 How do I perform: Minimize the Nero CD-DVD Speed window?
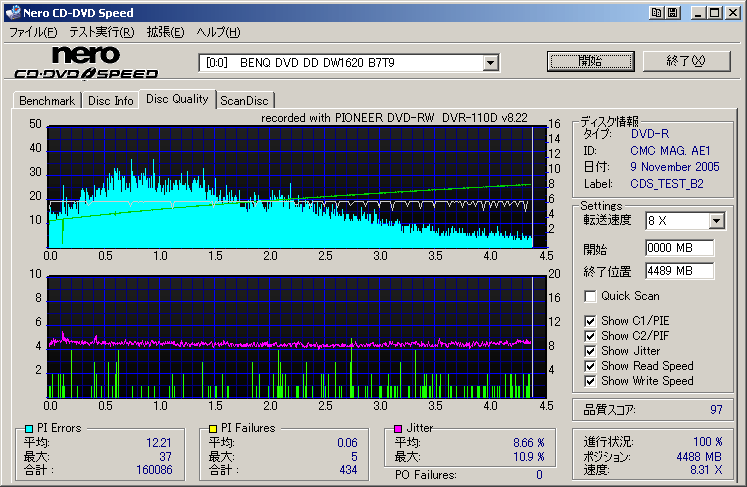(x=697, y=13)
